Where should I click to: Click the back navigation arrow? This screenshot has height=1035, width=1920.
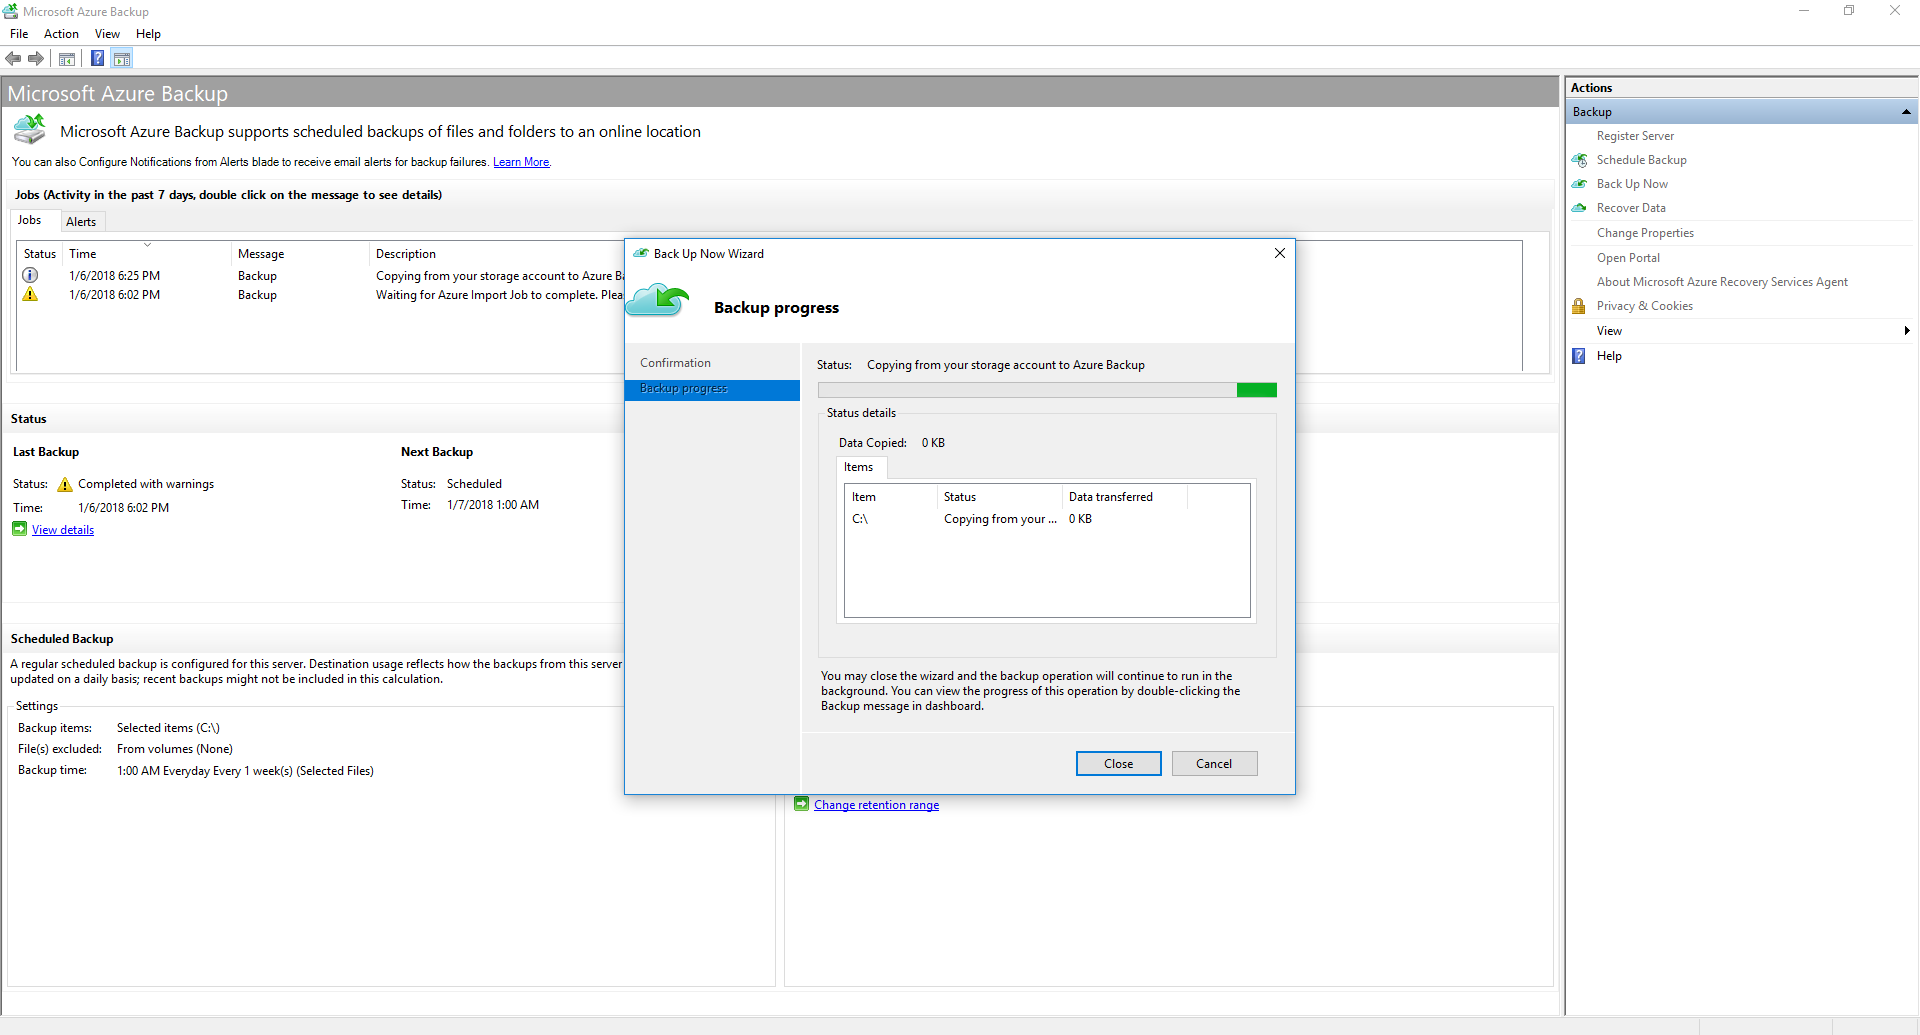click(13, 58)
